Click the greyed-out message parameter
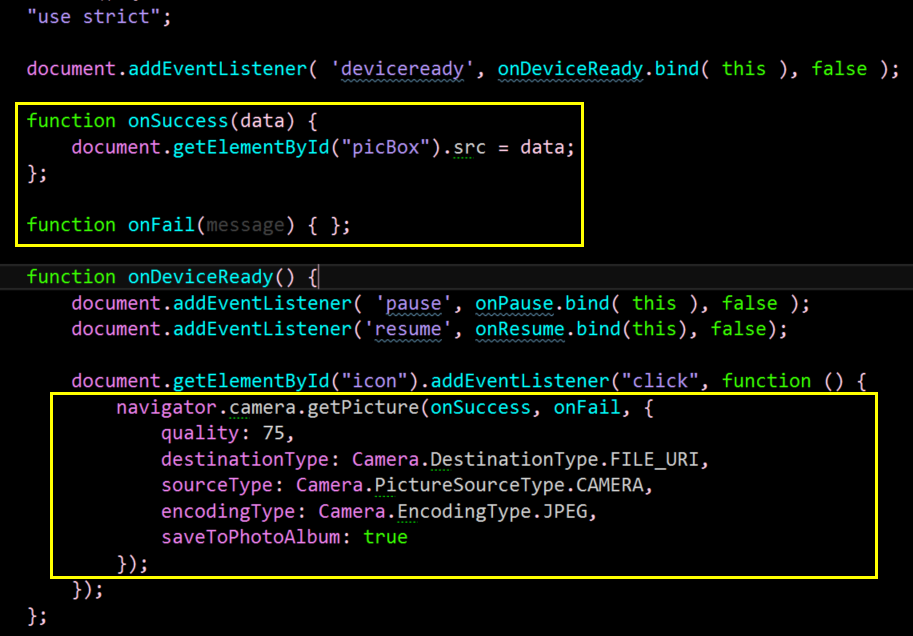Screen dimensions: 913x636 point(246,225)
